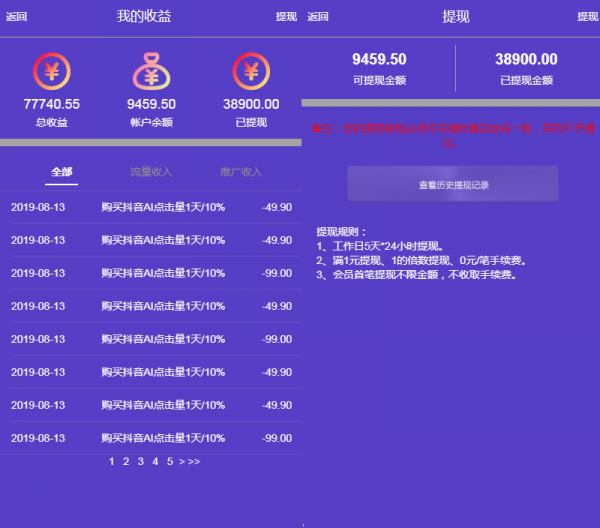Image resolution: width=600 pixels, height=528 pixels.
Task: Tap 提现 link in 我的收益 header
Action: pos(286,17)
